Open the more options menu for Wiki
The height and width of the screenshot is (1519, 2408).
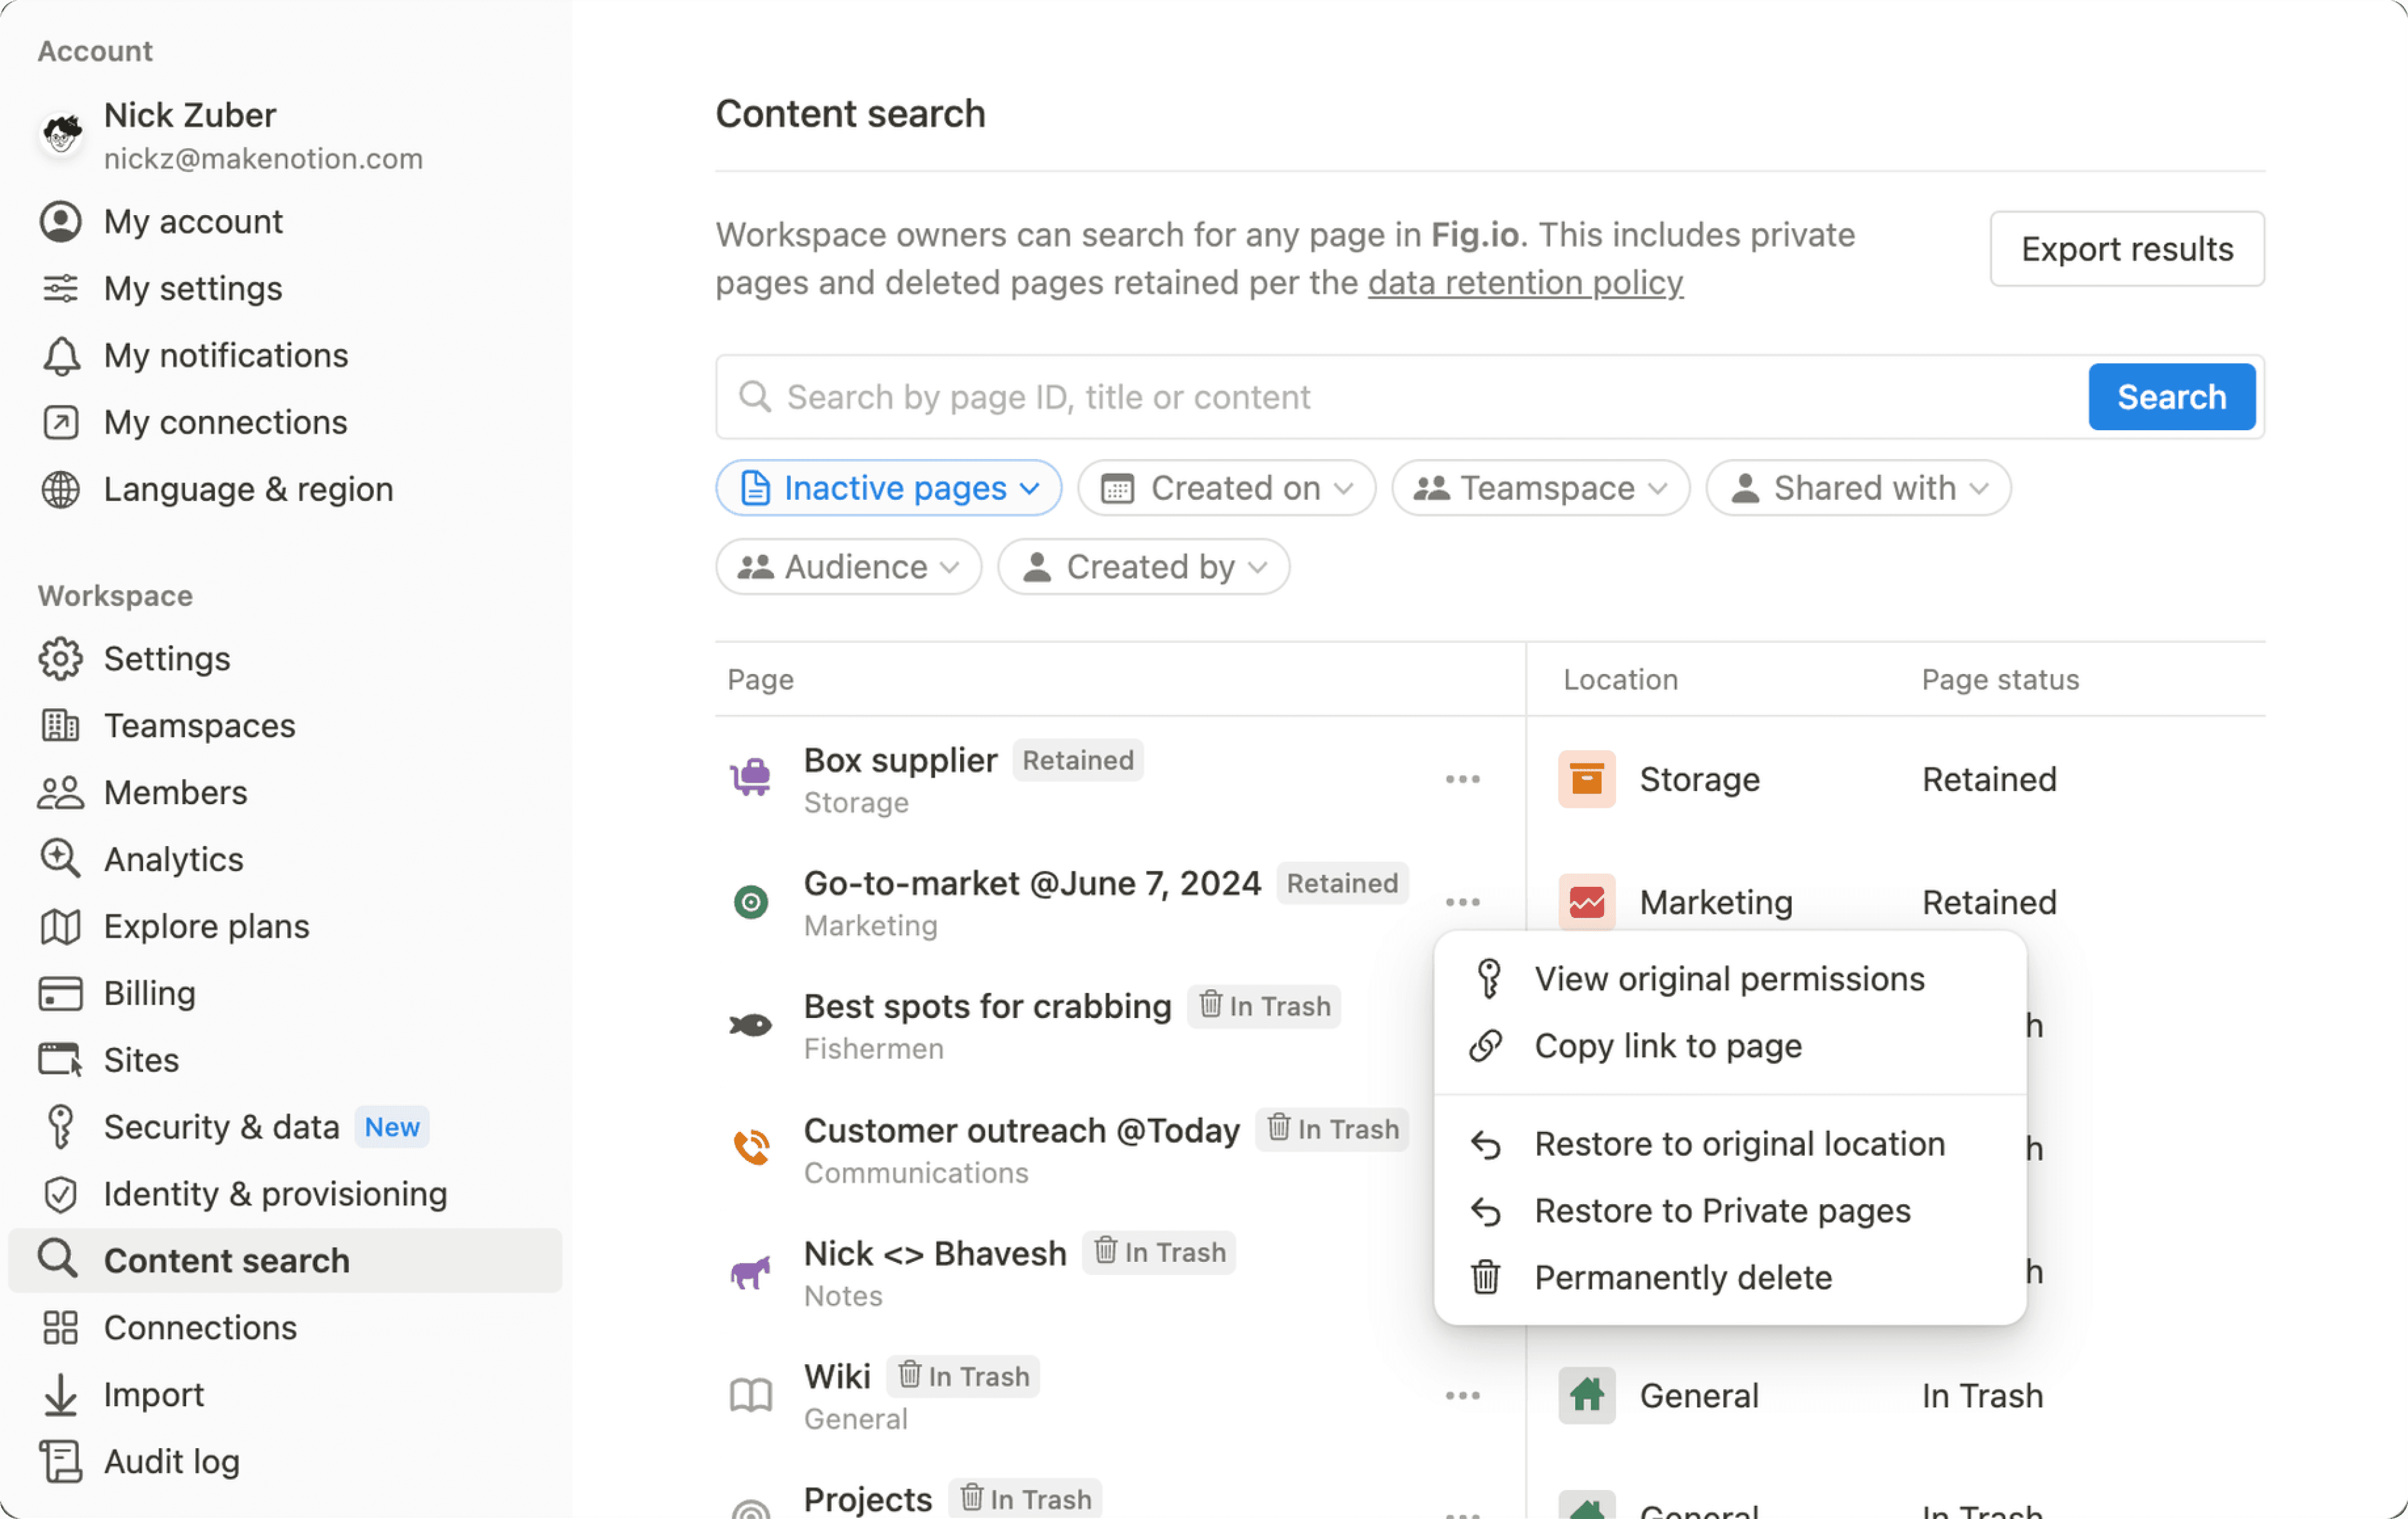(x=1463, y=1395)
